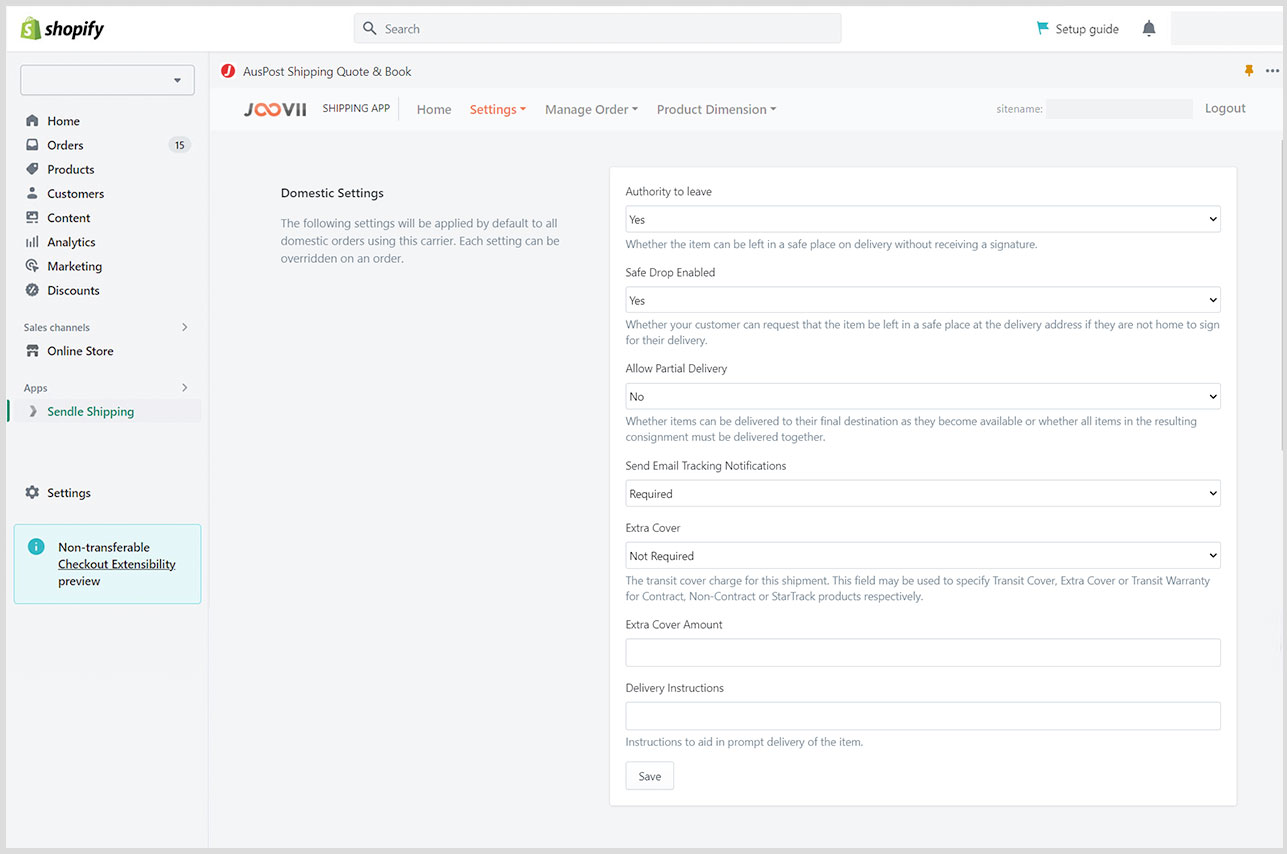Viewport: 1287px width, 854px height.
Task: Open Analytics from the sidebar
Action: pos(71,242)
